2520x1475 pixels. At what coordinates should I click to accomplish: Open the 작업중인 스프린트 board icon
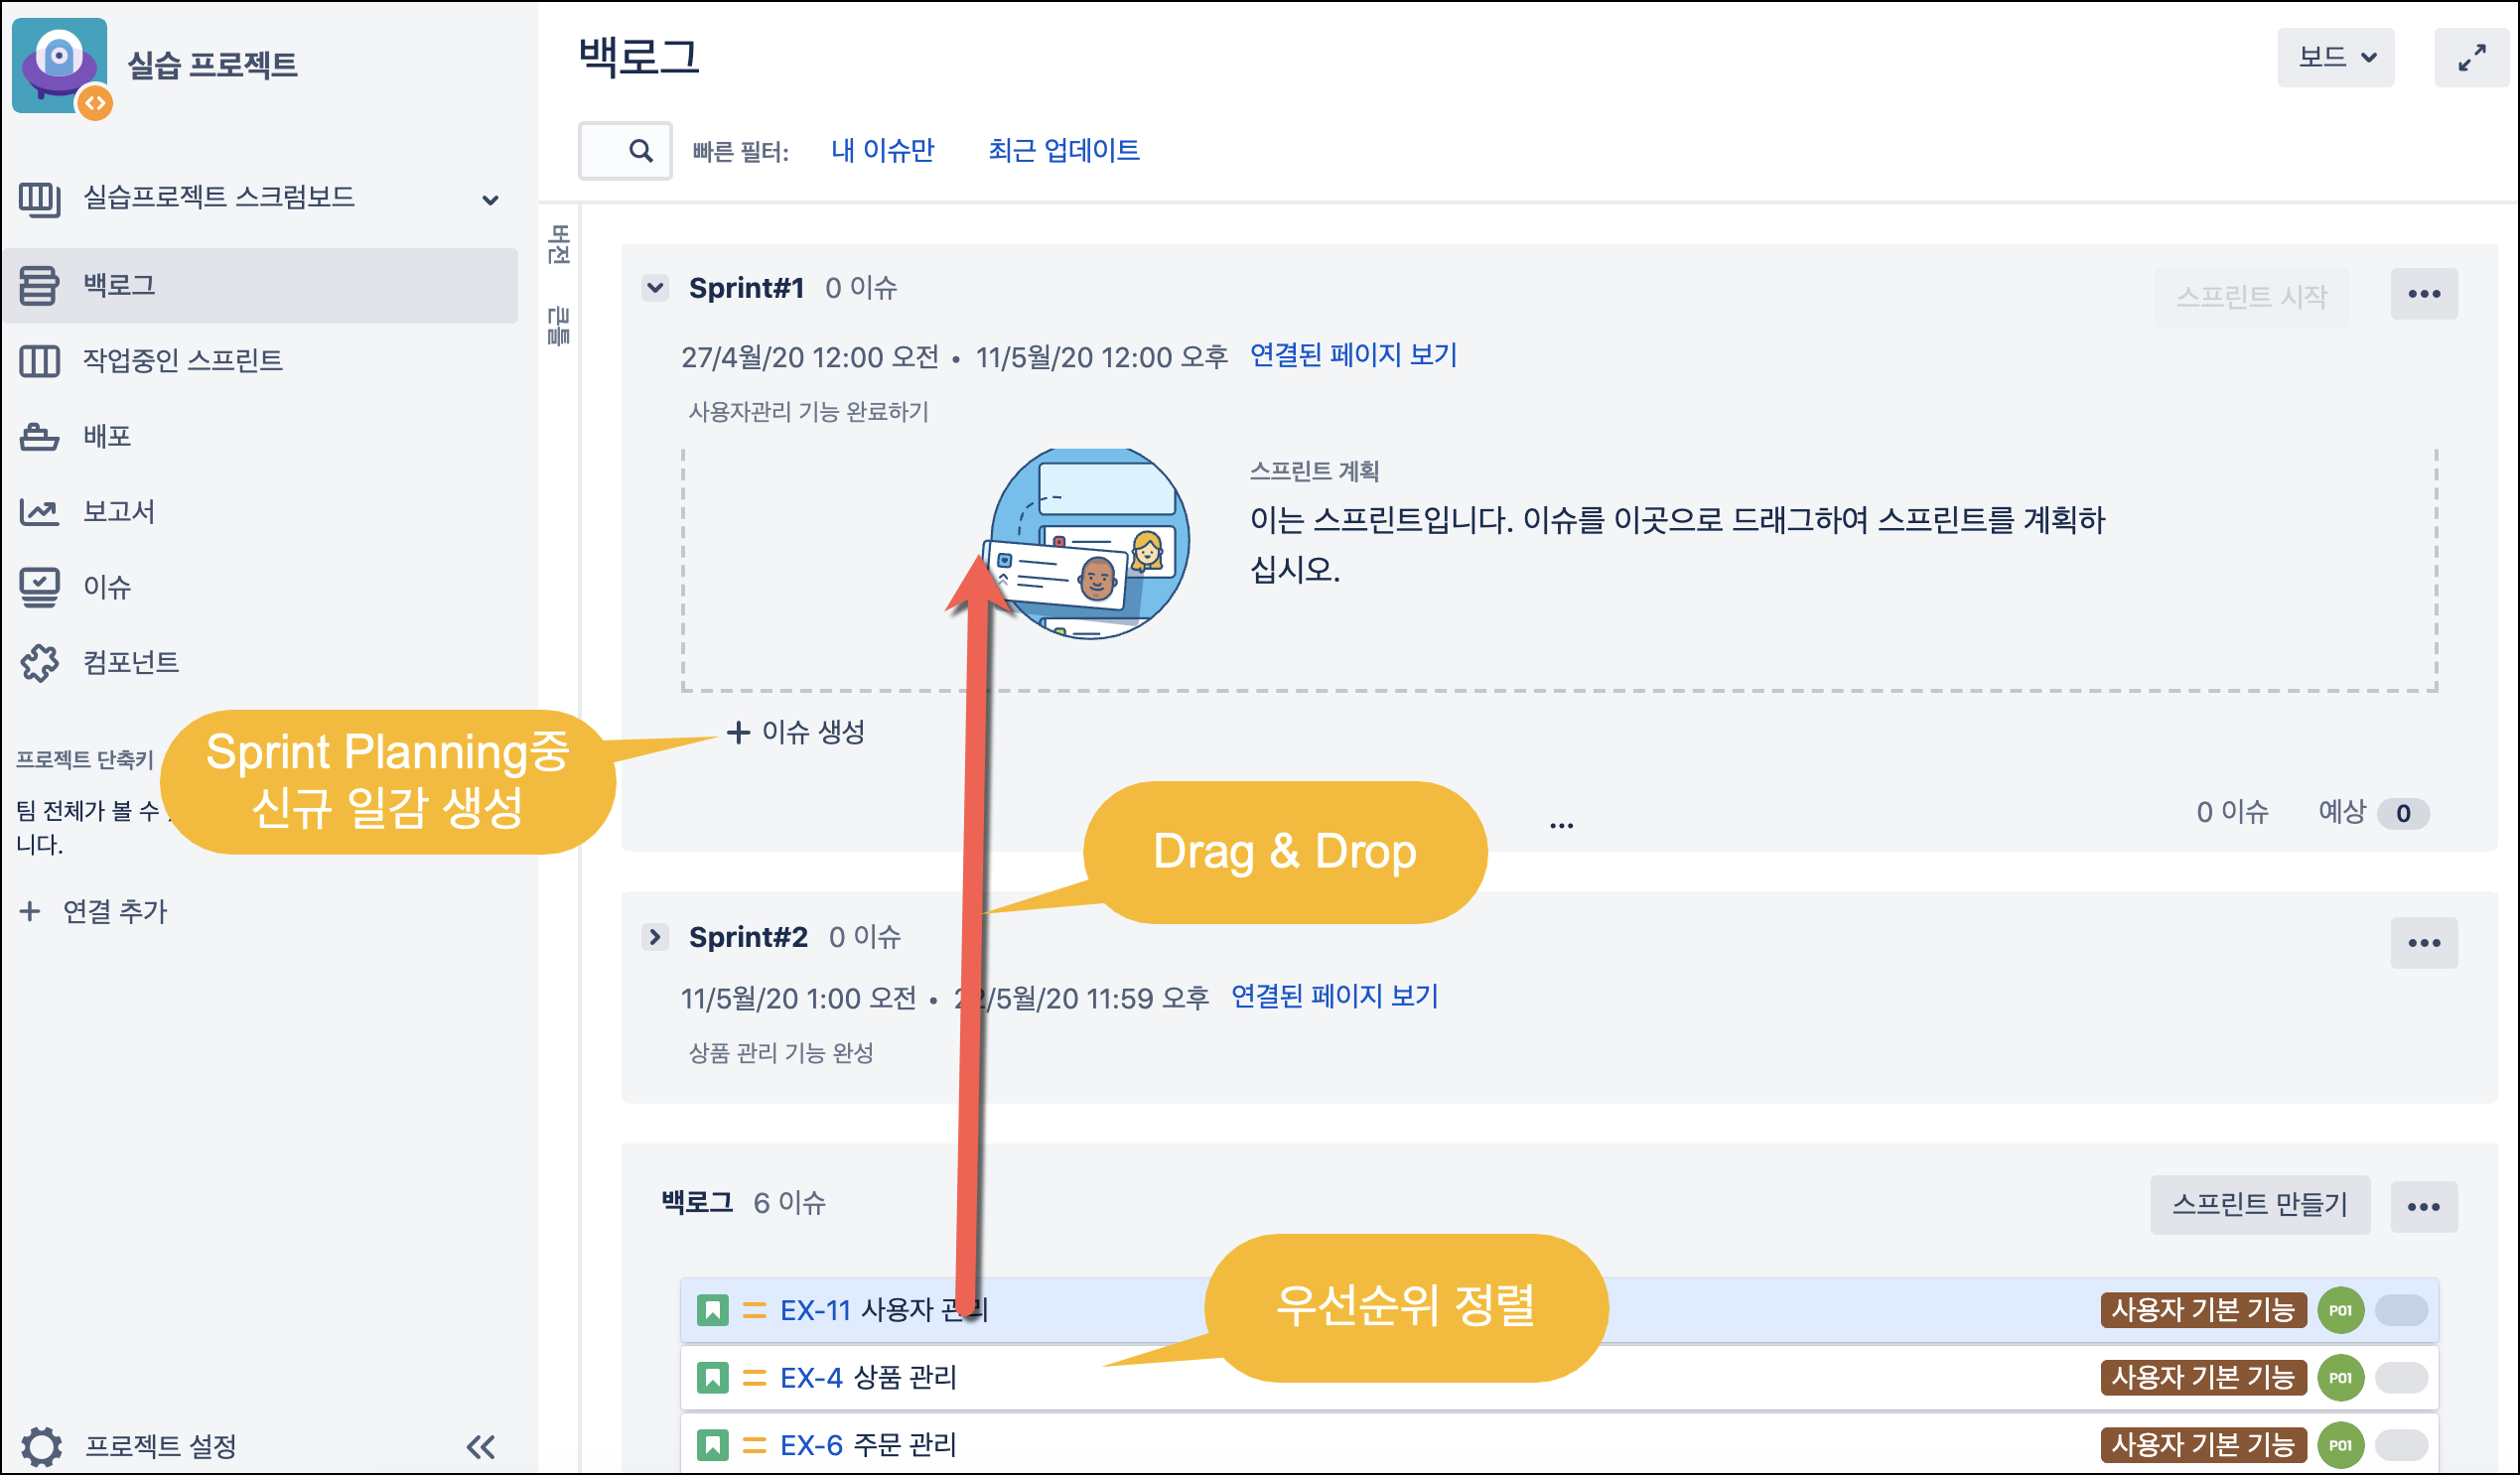click(x=40, y=361)
